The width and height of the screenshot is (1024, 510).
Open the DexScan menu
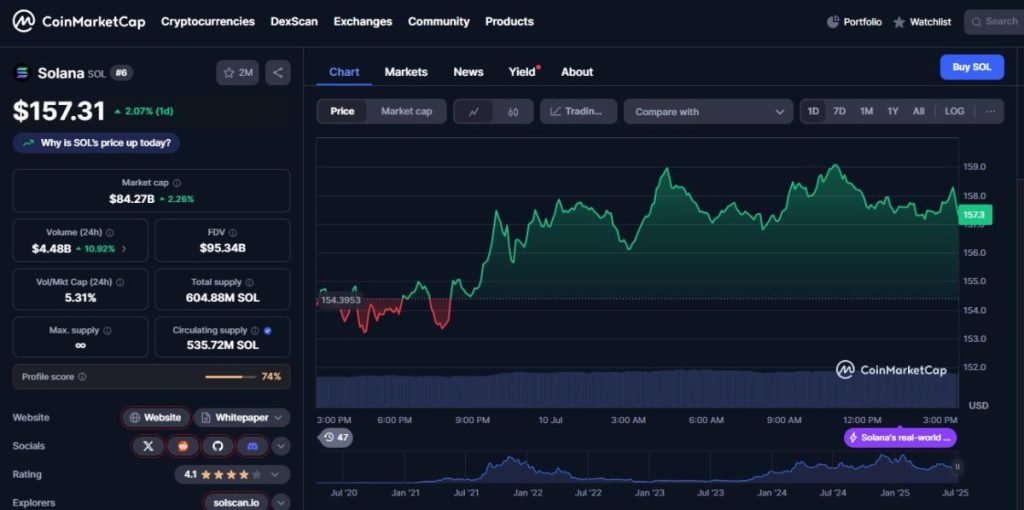294,21
